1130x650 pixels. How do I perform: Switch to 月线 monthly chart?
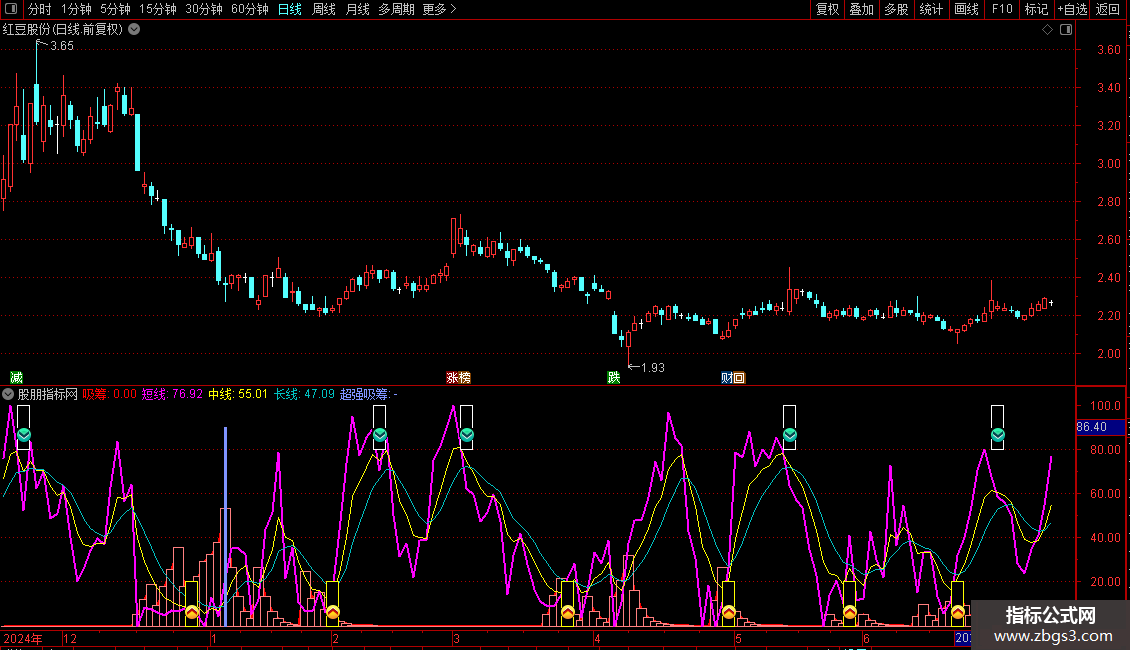point(357,9)
